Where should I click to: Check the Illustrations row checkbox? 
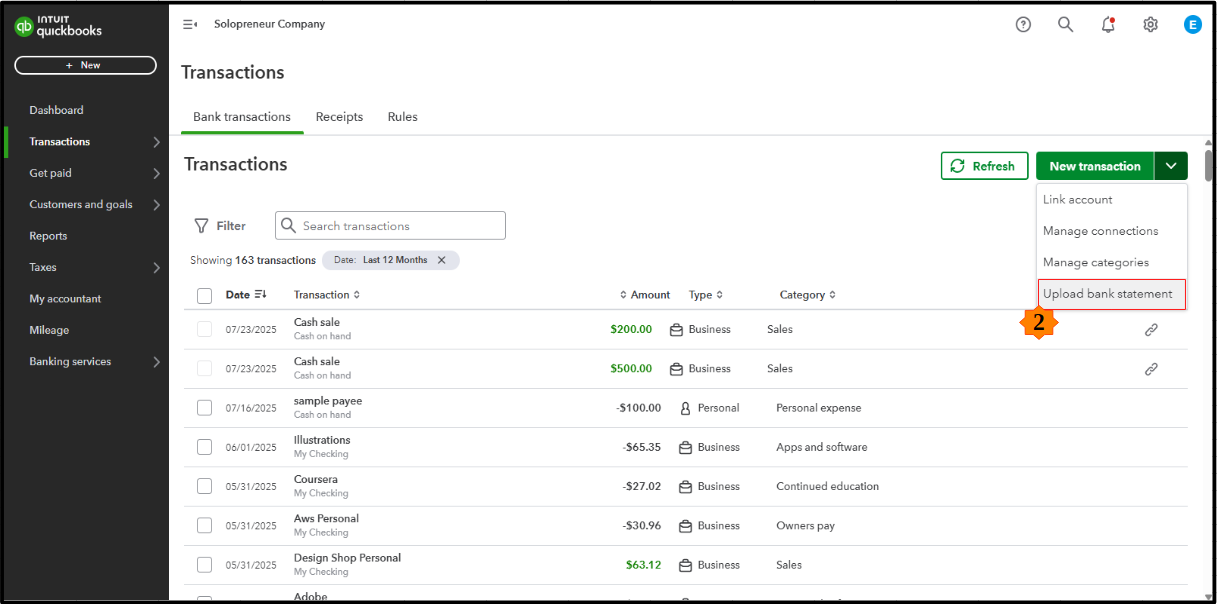[205, 447]
